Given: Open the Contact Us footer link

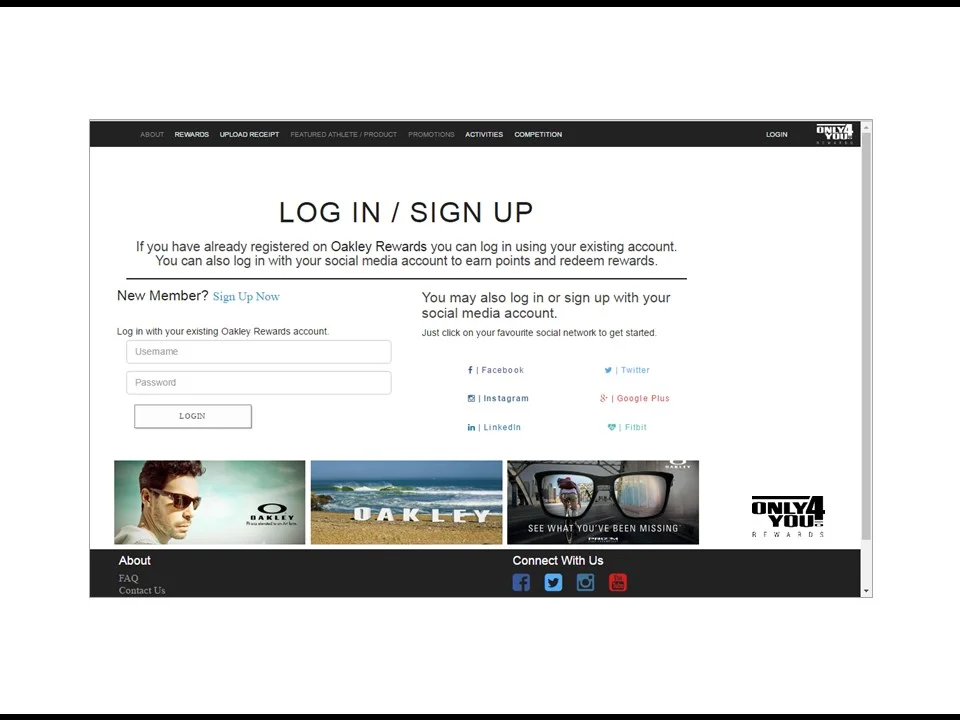Looking at the screenshot, I should 142,590.
